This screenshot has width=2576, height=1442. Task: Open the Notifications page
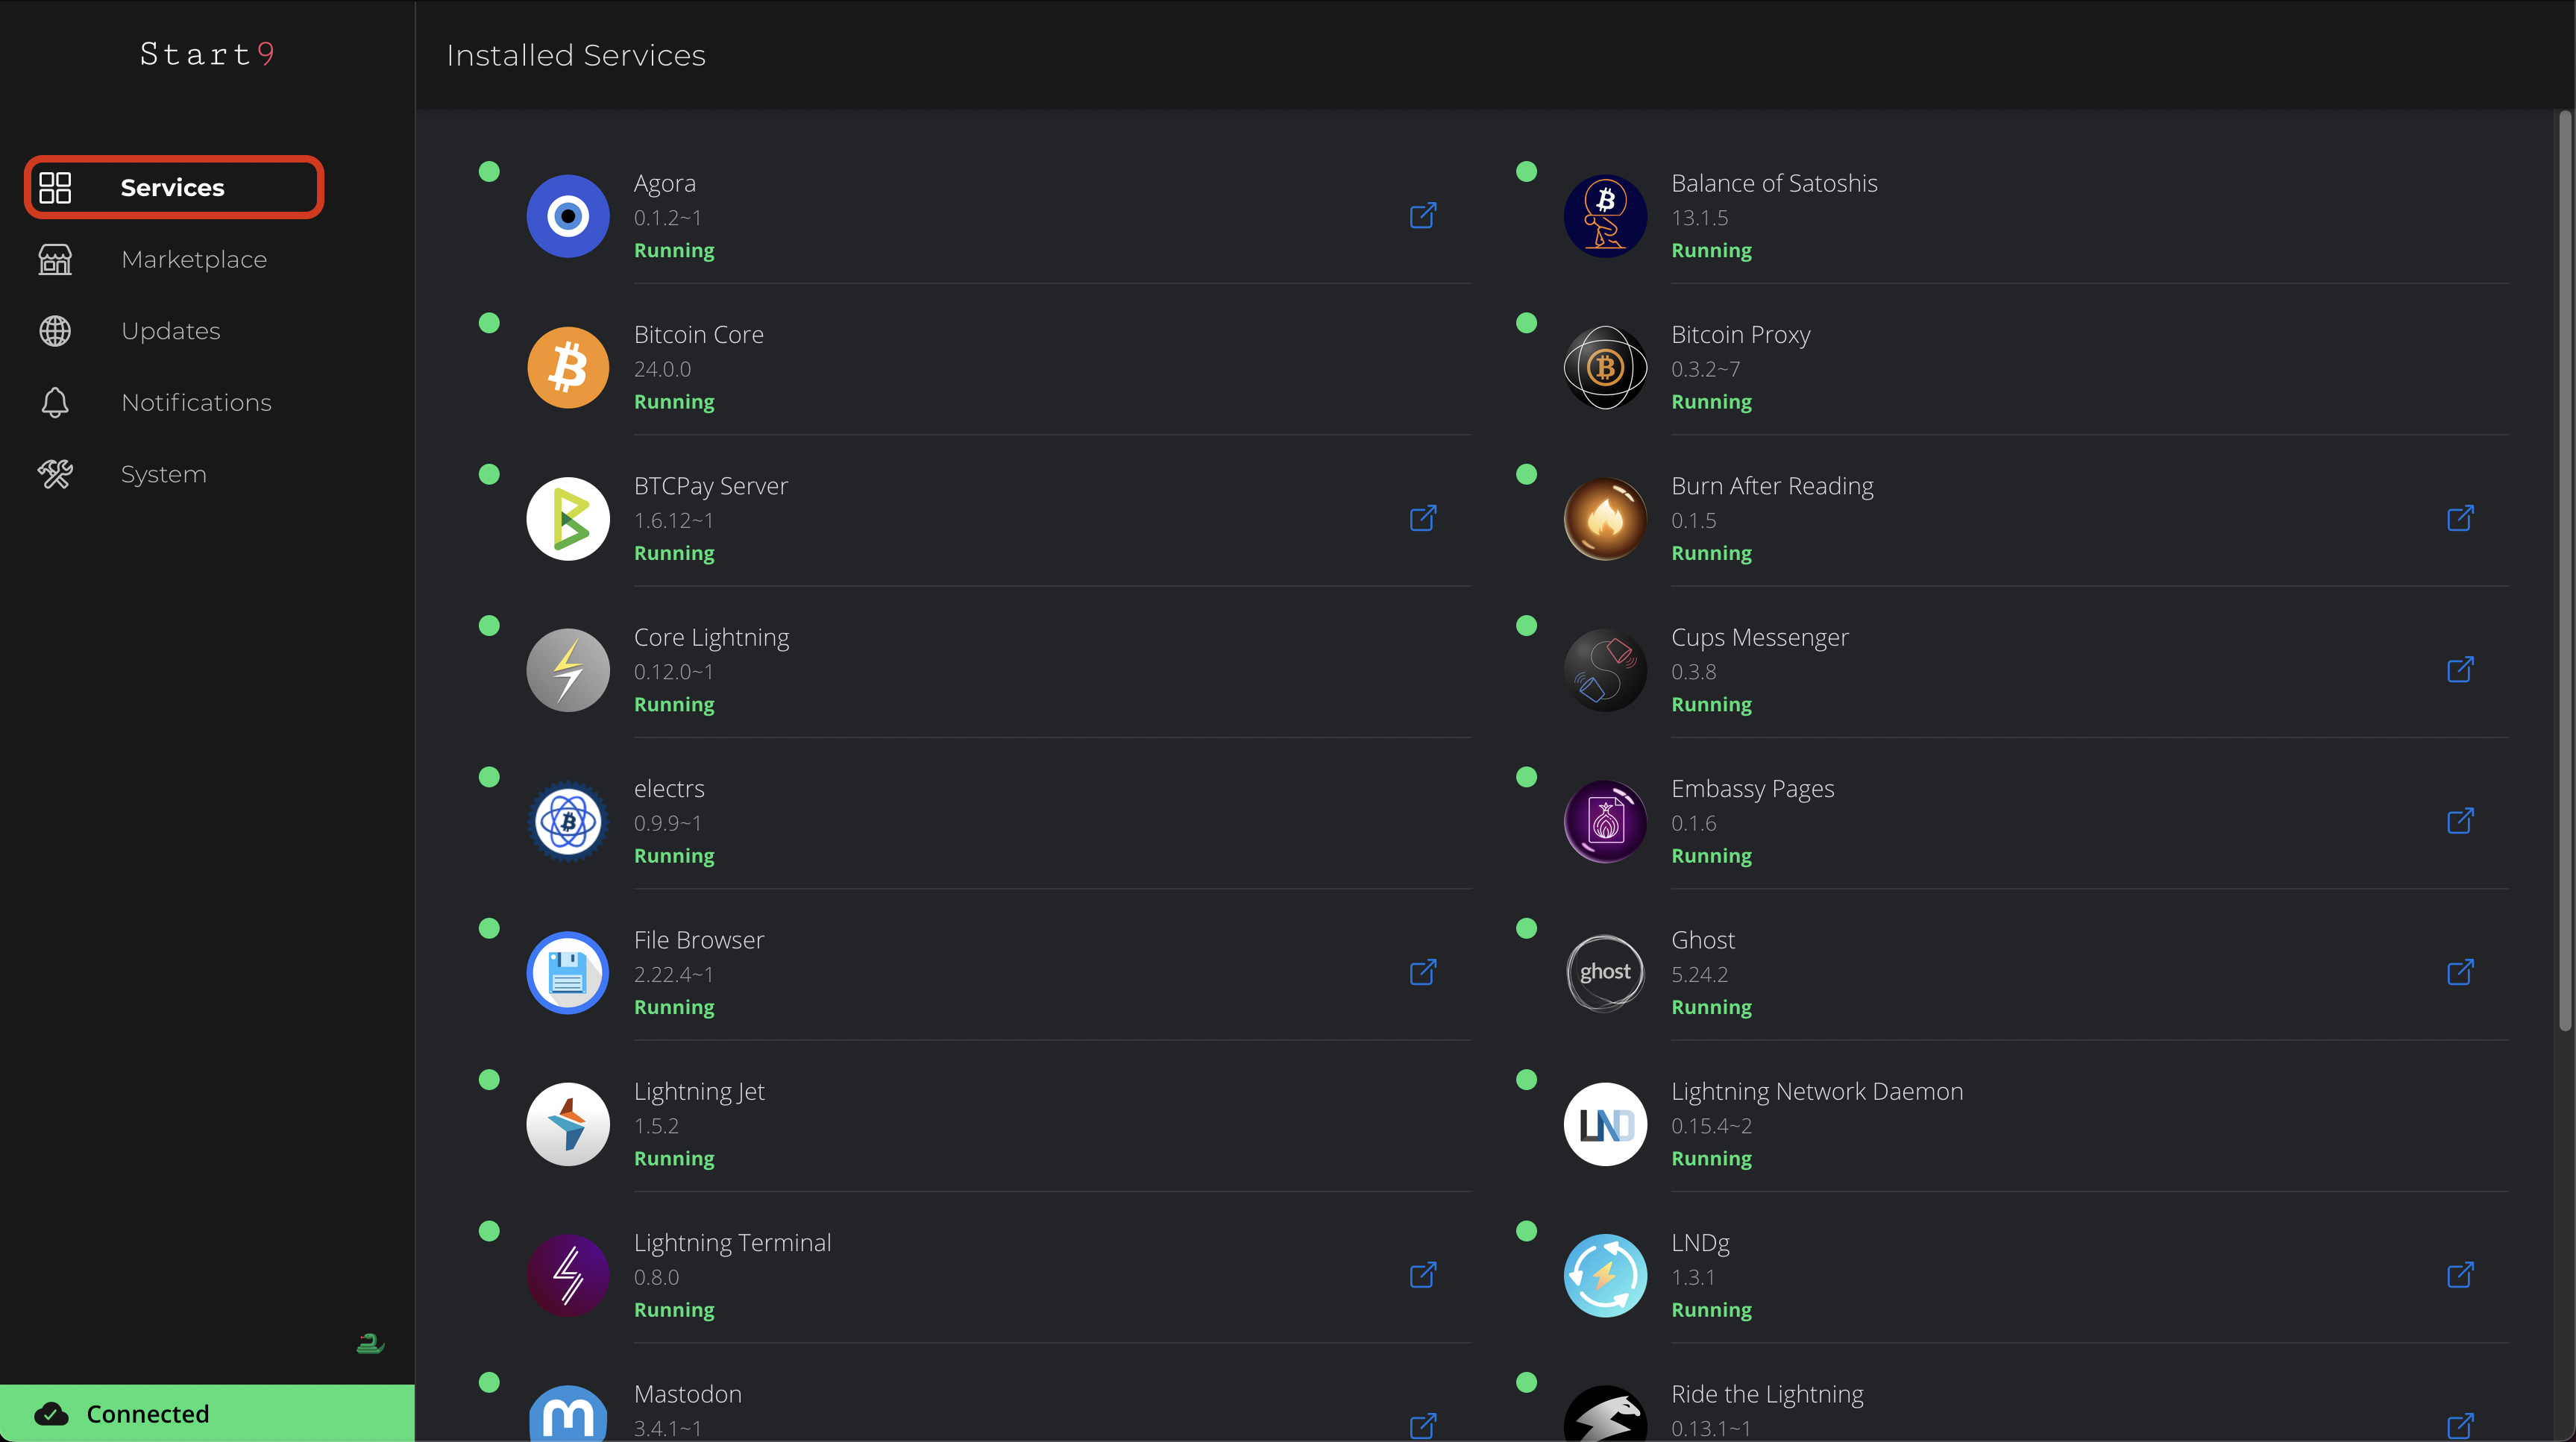[x=196, y=403]
